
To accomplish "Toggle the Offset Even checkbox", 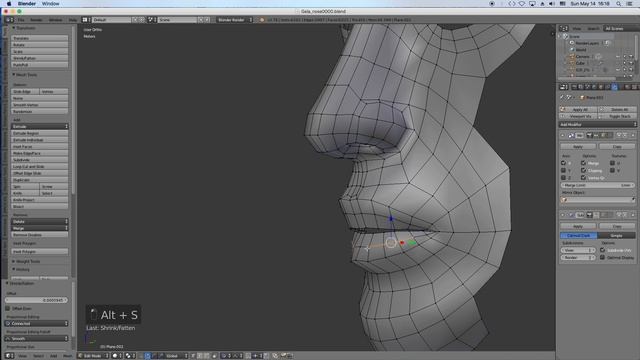I will click(x=7, y=308).
